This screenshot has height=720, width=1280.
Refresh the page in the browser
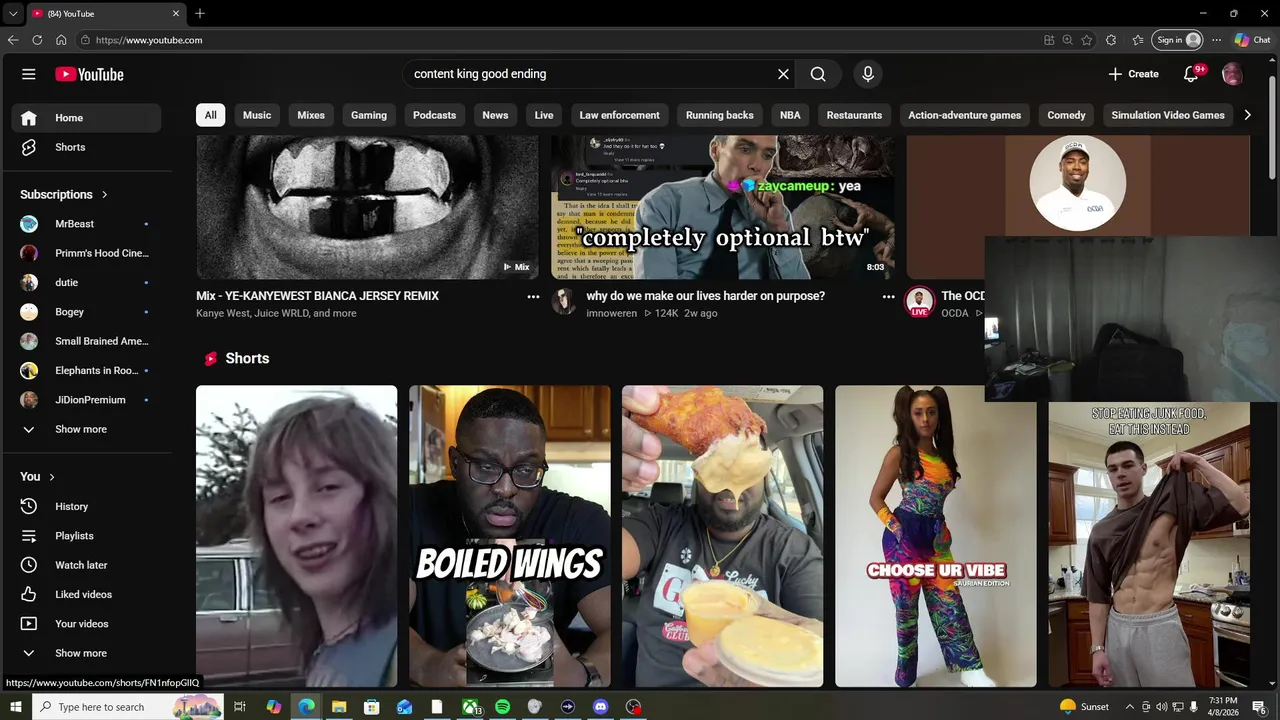coord(37,40)
